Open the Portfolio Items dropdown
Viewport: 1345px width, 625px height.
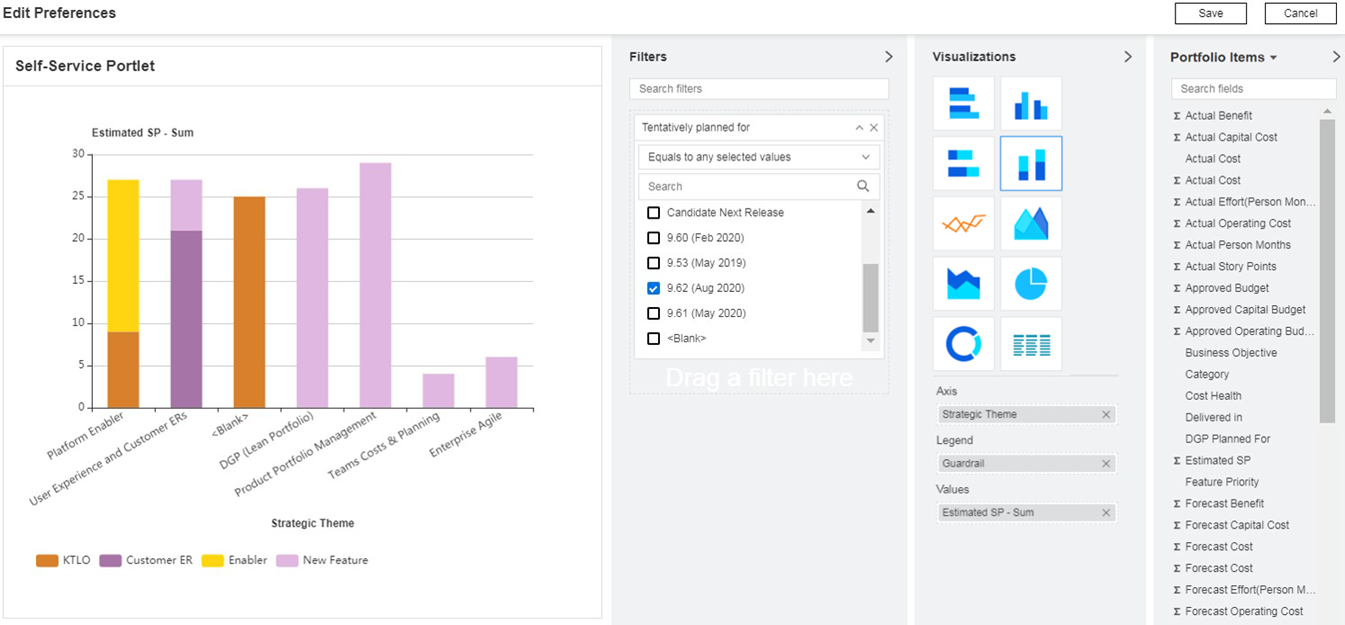coord(1273,58)
